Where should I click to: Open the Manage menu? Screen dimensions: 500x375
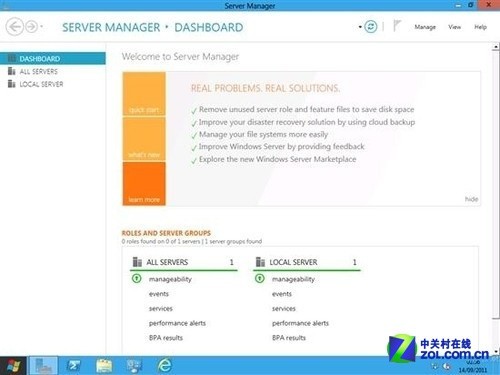pyautogui.click(x=425, y=27)
